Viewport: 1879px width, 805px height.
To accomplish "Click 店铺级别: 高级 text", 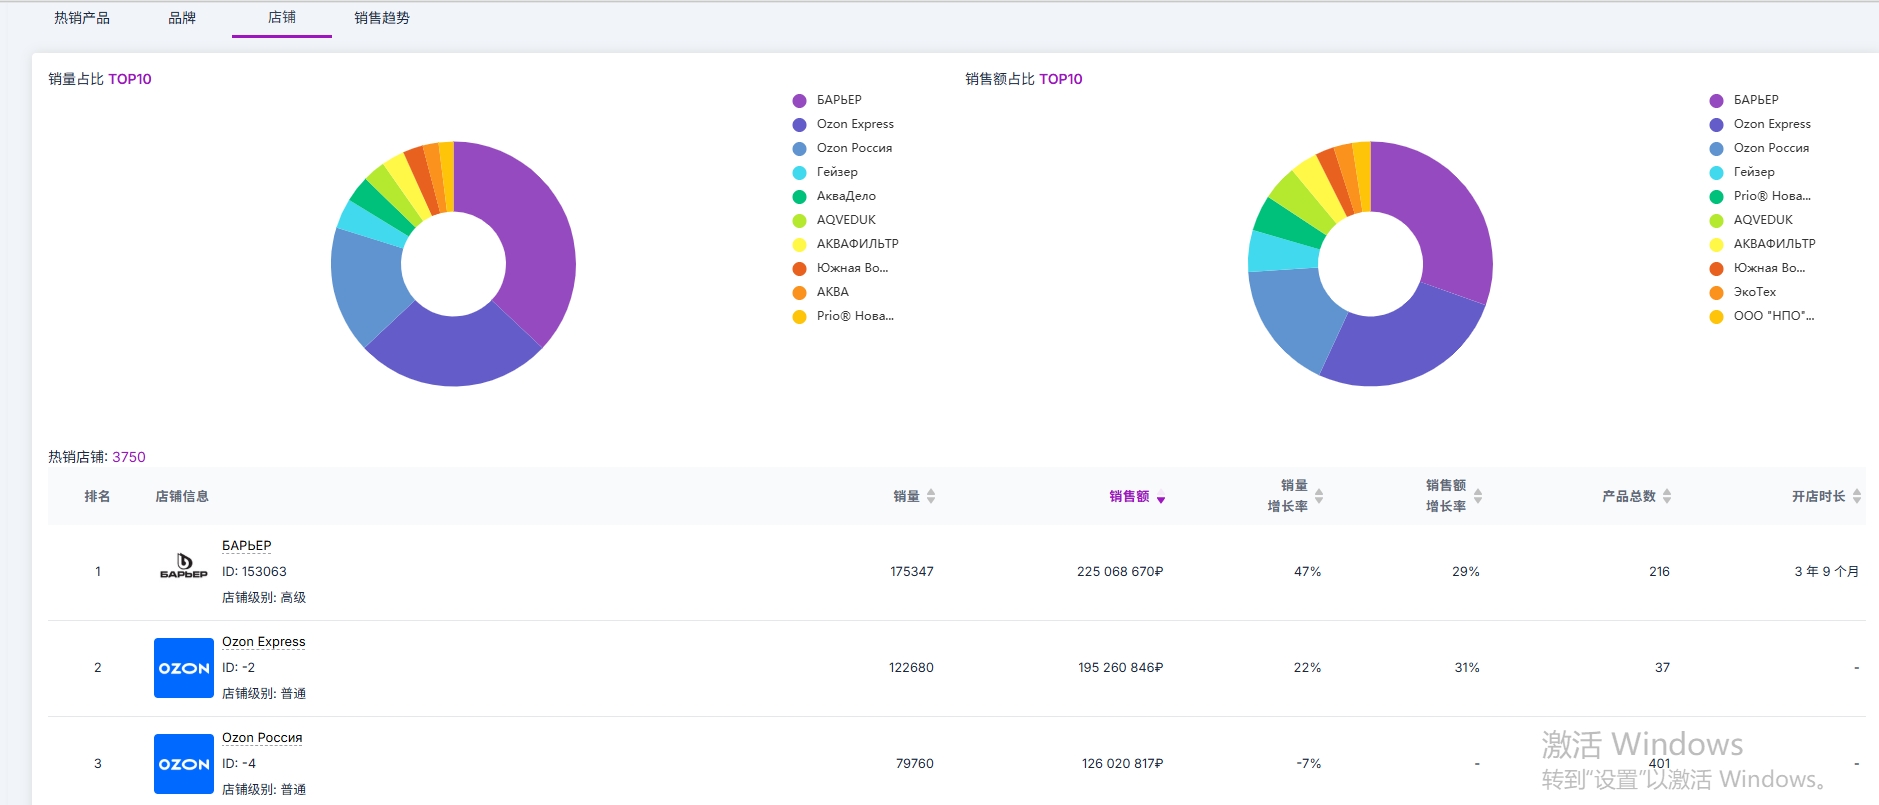I will (x=264, y=598).
